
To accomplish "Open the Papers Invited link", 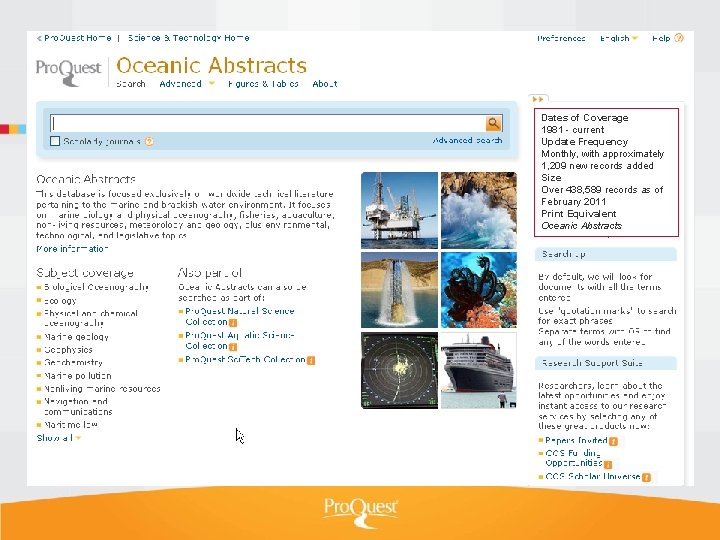I will tap(576, 440).
